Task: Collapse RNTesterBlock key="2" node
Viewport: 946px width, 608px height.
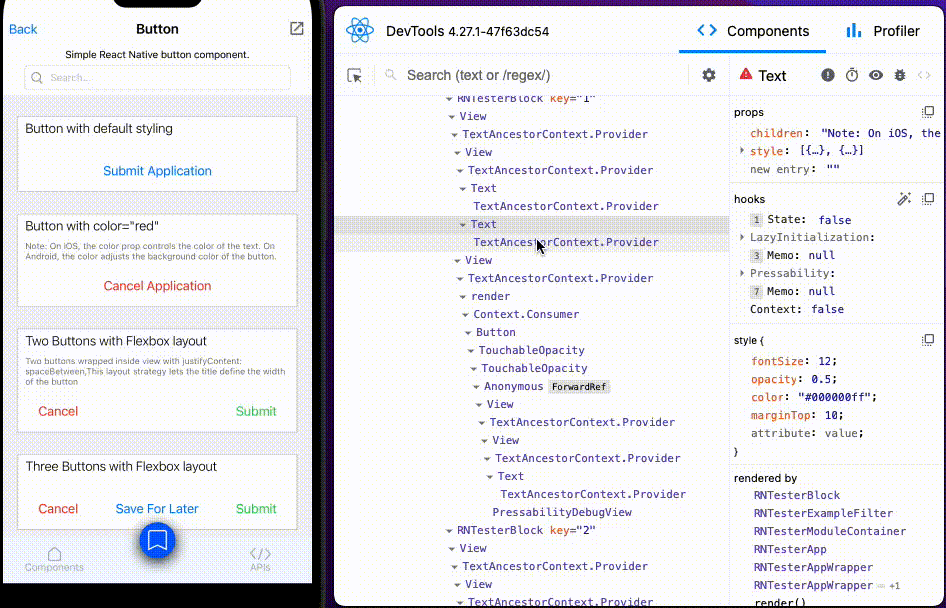Action: click(x=447, y=530)
